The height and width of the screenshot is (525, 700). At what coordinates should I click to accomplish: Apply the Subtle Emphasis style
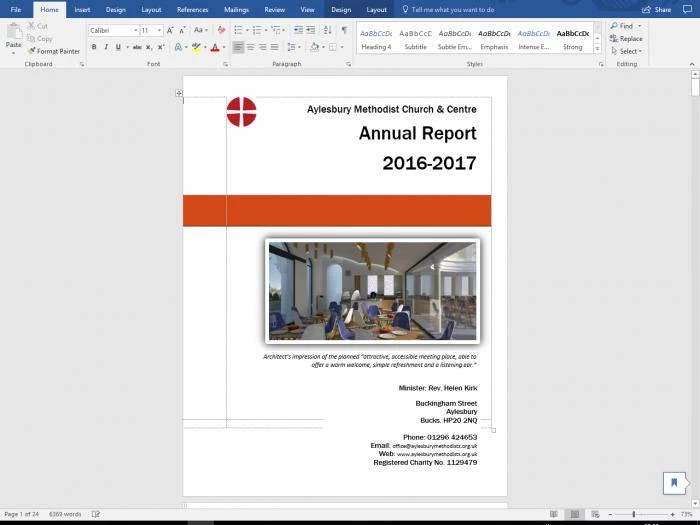coord(454,39)
